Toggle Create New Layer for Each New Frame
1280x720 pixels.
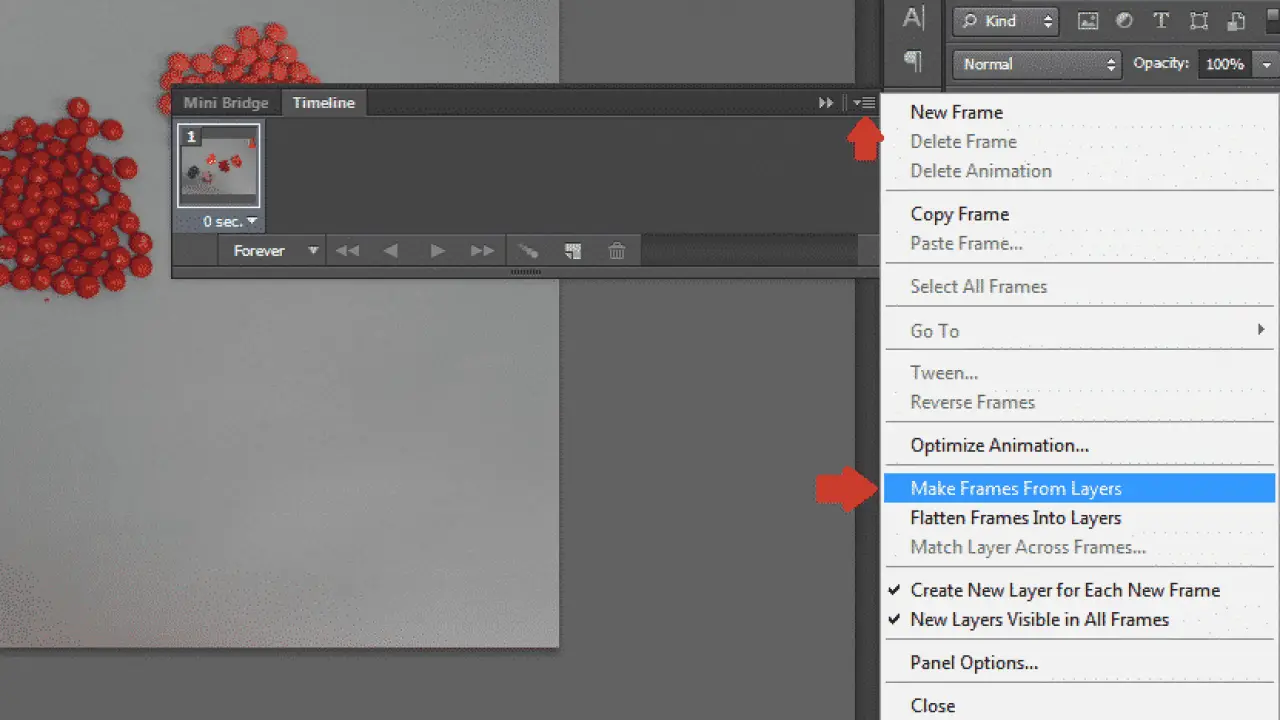[1064, 590]
